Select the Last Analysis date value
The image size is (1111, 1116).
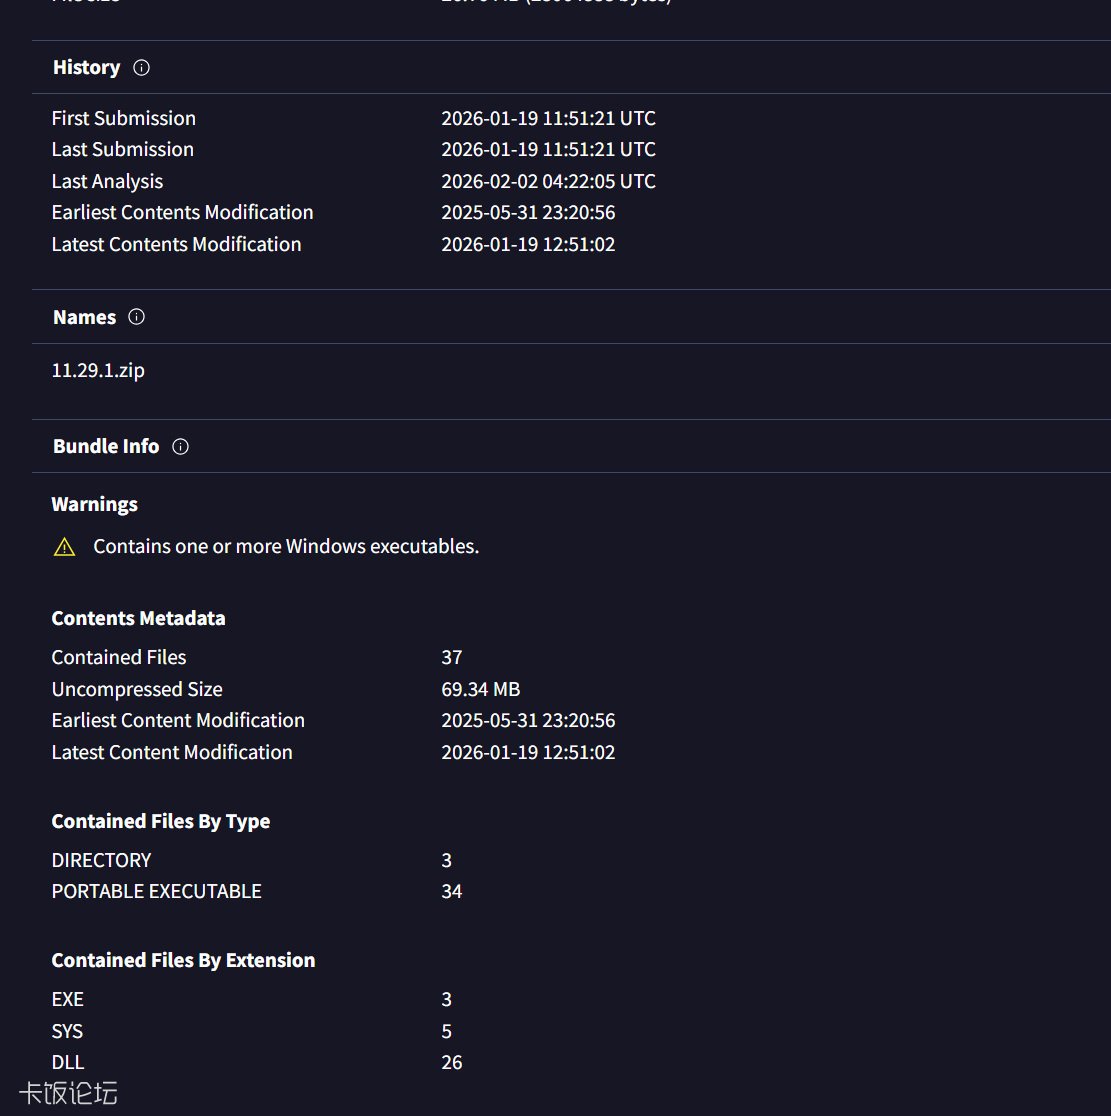[x=548, y=181]
